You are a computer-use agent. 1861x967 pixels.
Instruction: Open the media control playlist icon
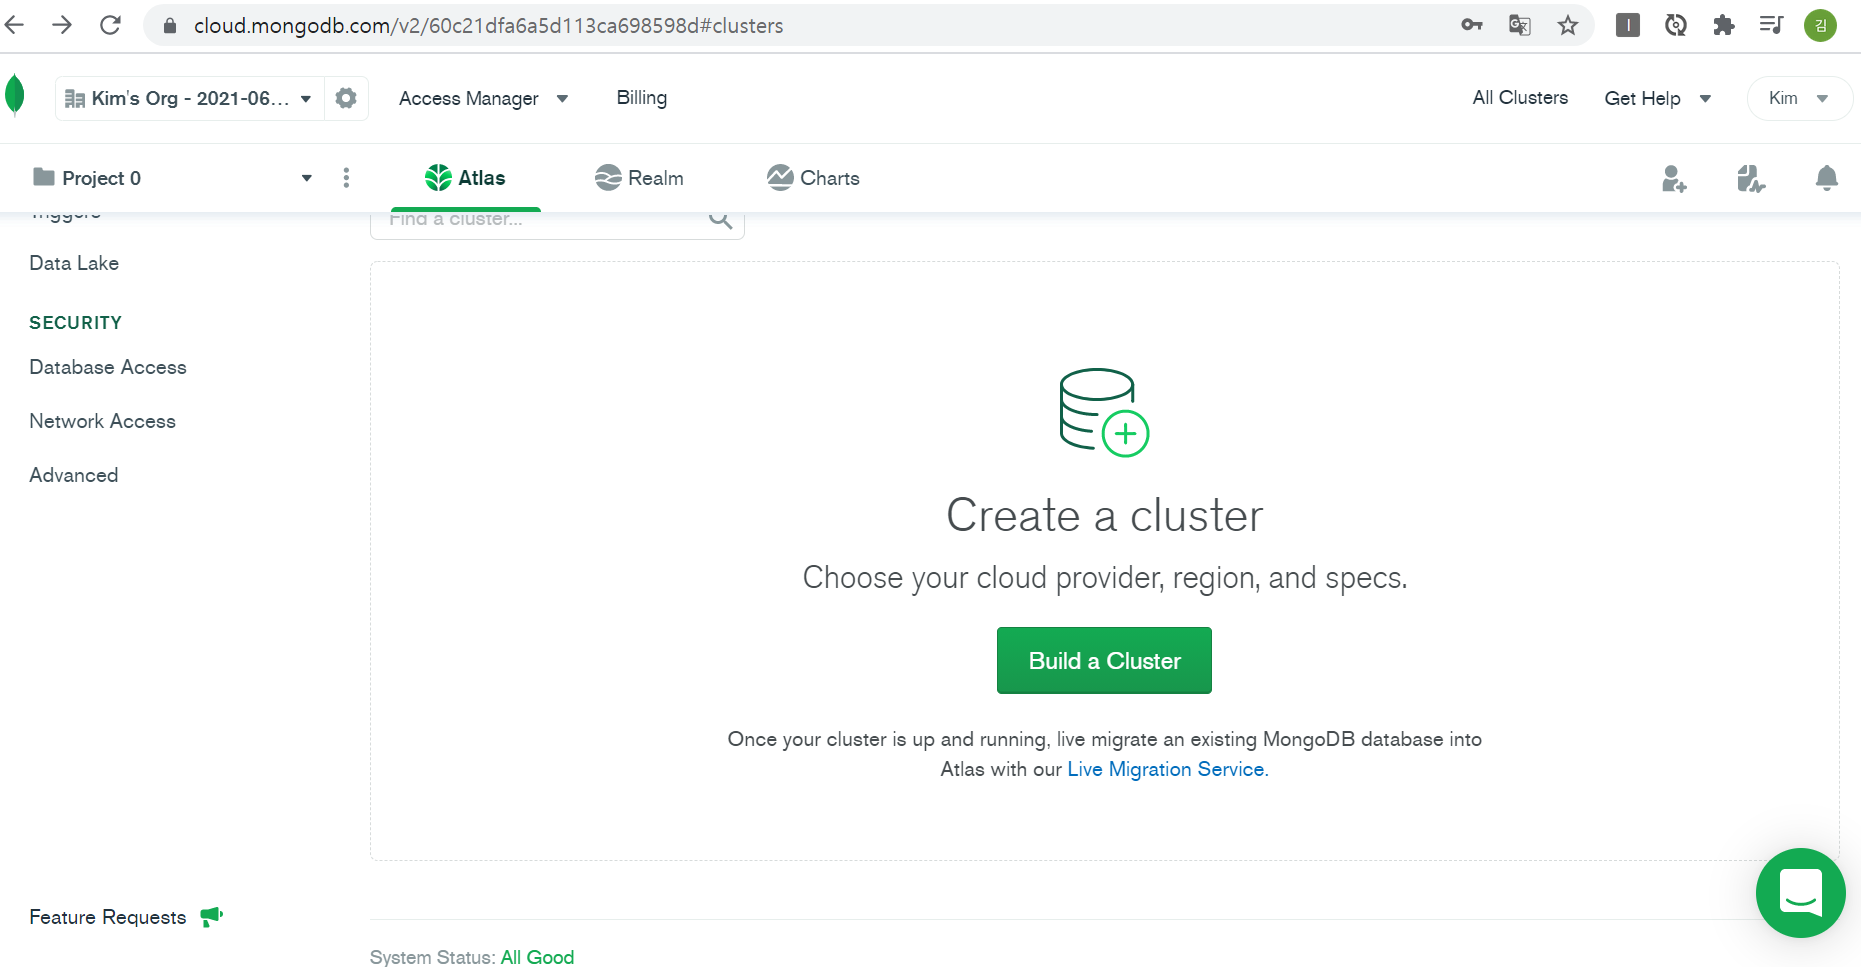click(x=1771, y=25)
